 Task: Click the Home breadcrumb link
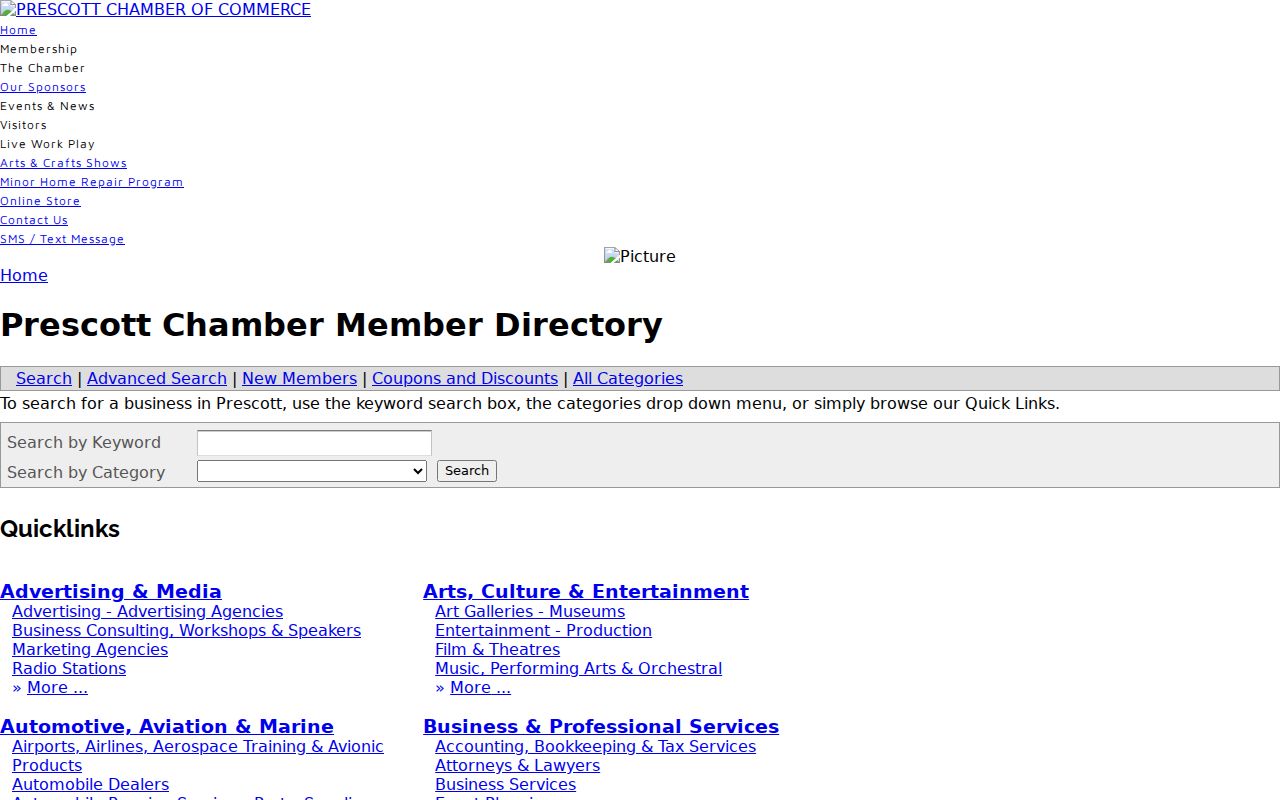coord(24,276)
